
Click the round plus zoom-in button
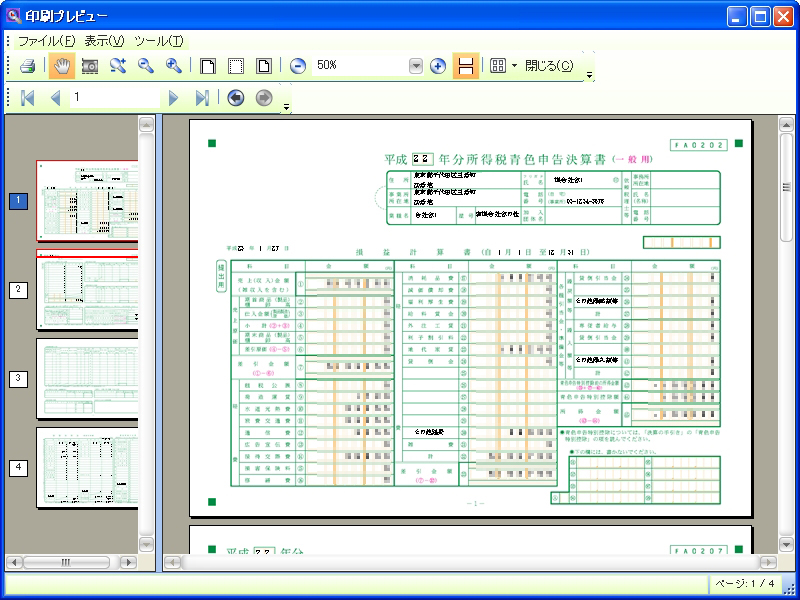click(437, 66)
